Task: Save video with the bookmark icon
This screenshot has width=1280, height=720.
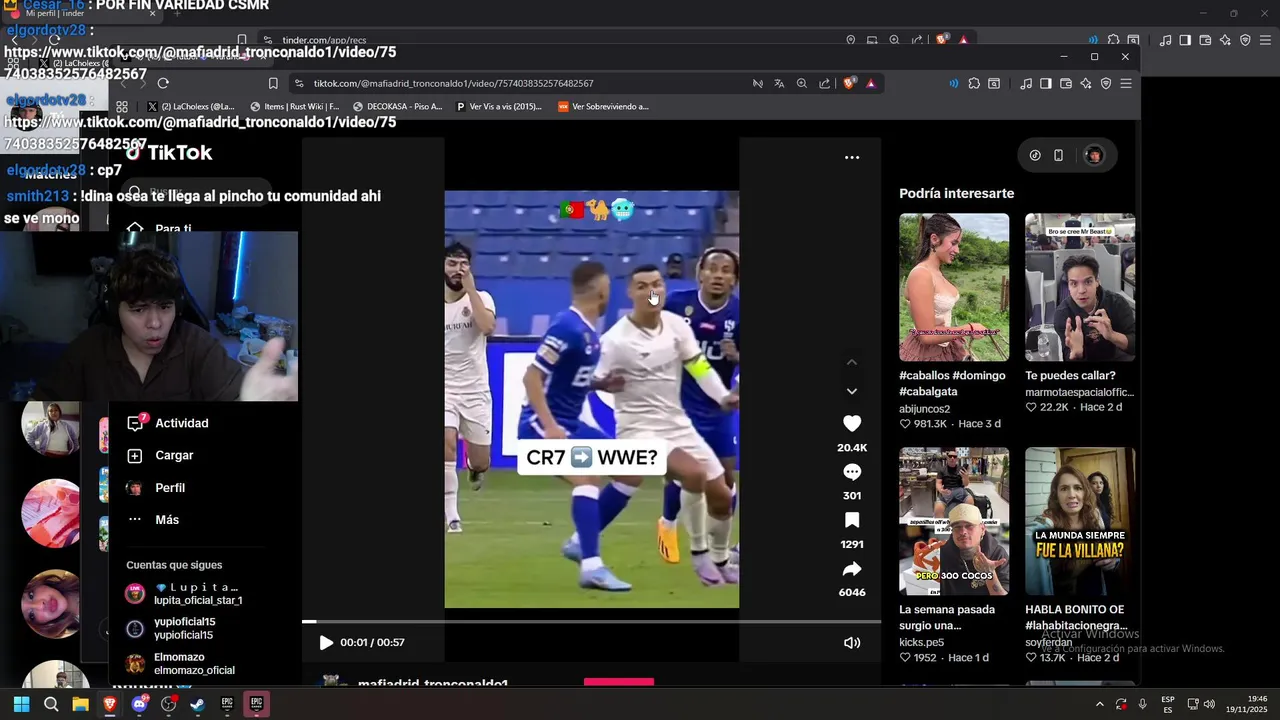Action: pos(851,520)
